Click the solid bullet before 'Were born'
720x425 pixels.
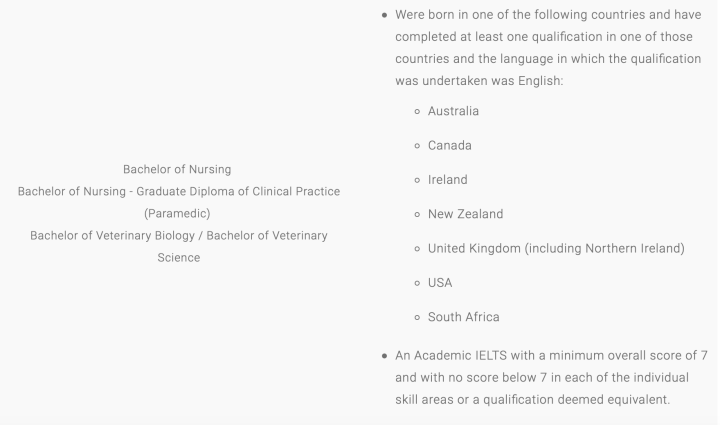coord(384,15)
